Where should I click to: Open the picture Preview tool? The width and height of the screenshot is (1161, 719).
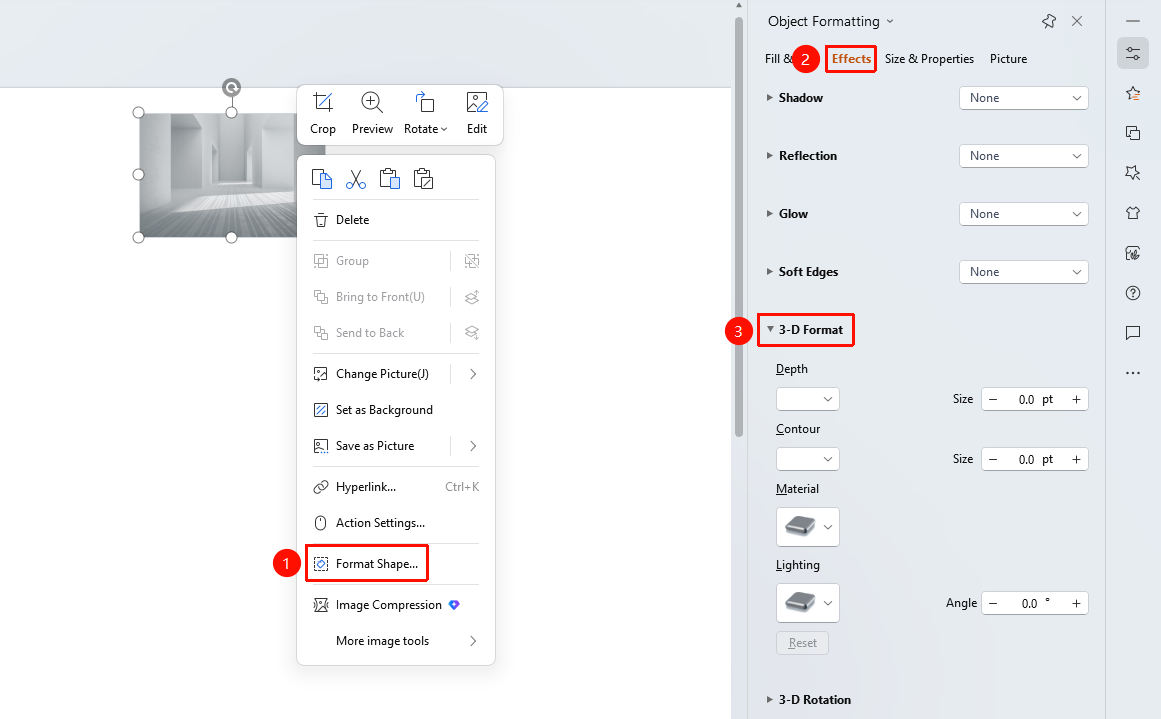(372, 113)
